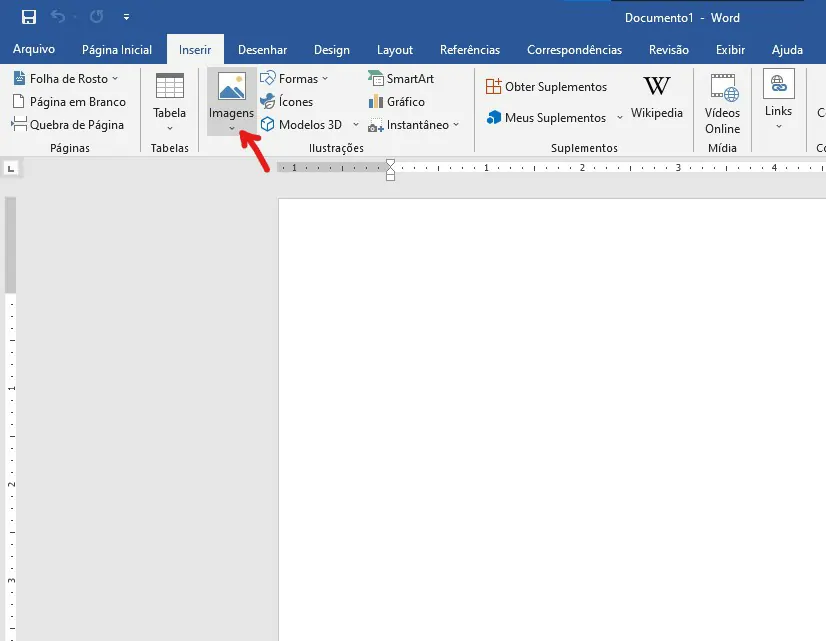This screenshot has width=826, height=641.
Task: Click the Instantâneo screenshot icon
Action: click(376, 125)
